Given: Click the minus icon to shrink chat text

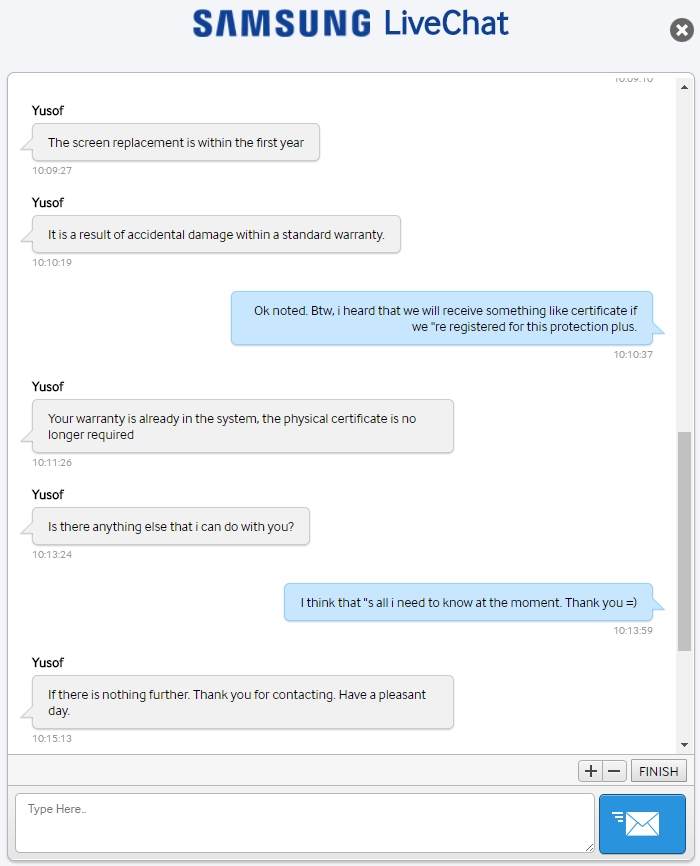Looking at the screenshot, I should [x=615, y=771].
